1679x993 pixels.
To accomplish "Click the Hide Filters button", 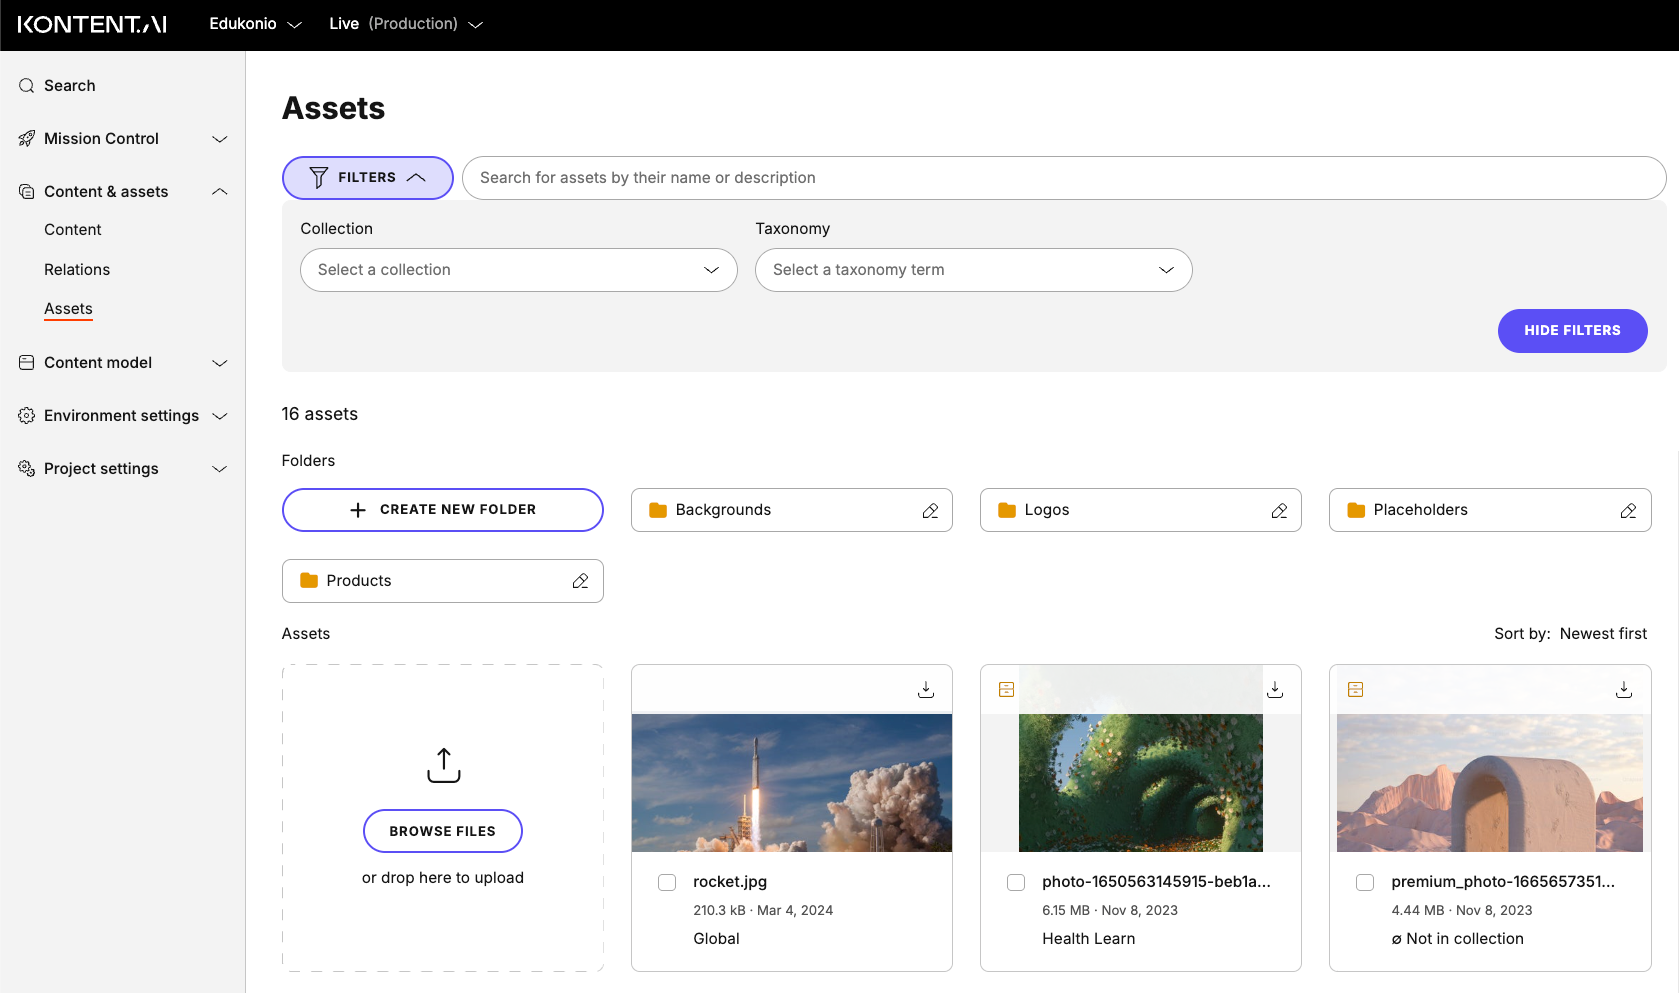I will [x=1572, y=330].
